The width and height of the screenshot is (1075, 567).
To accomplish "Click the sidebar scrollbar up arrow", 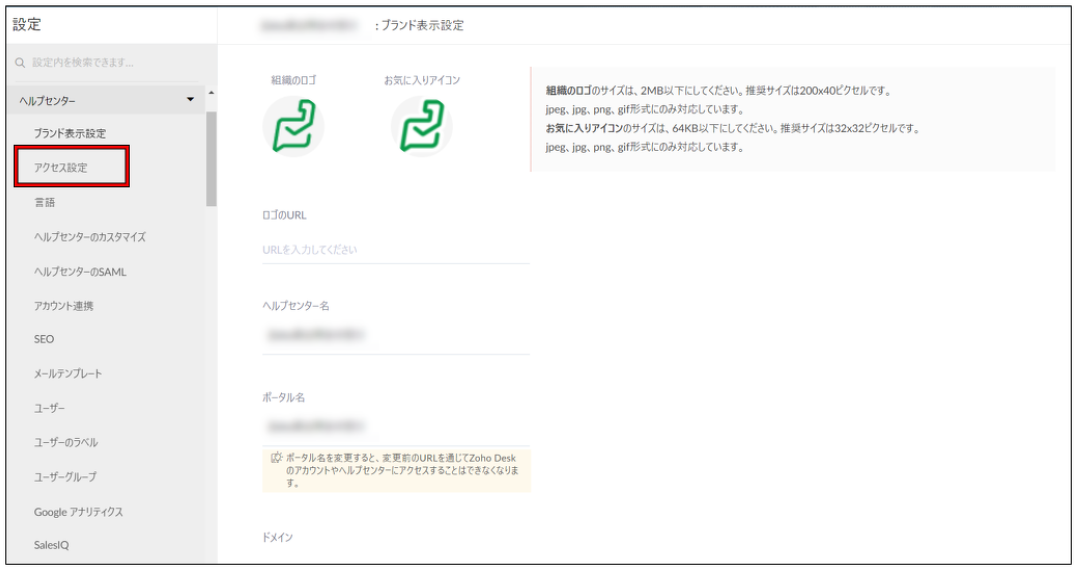I will click(211, 93).
